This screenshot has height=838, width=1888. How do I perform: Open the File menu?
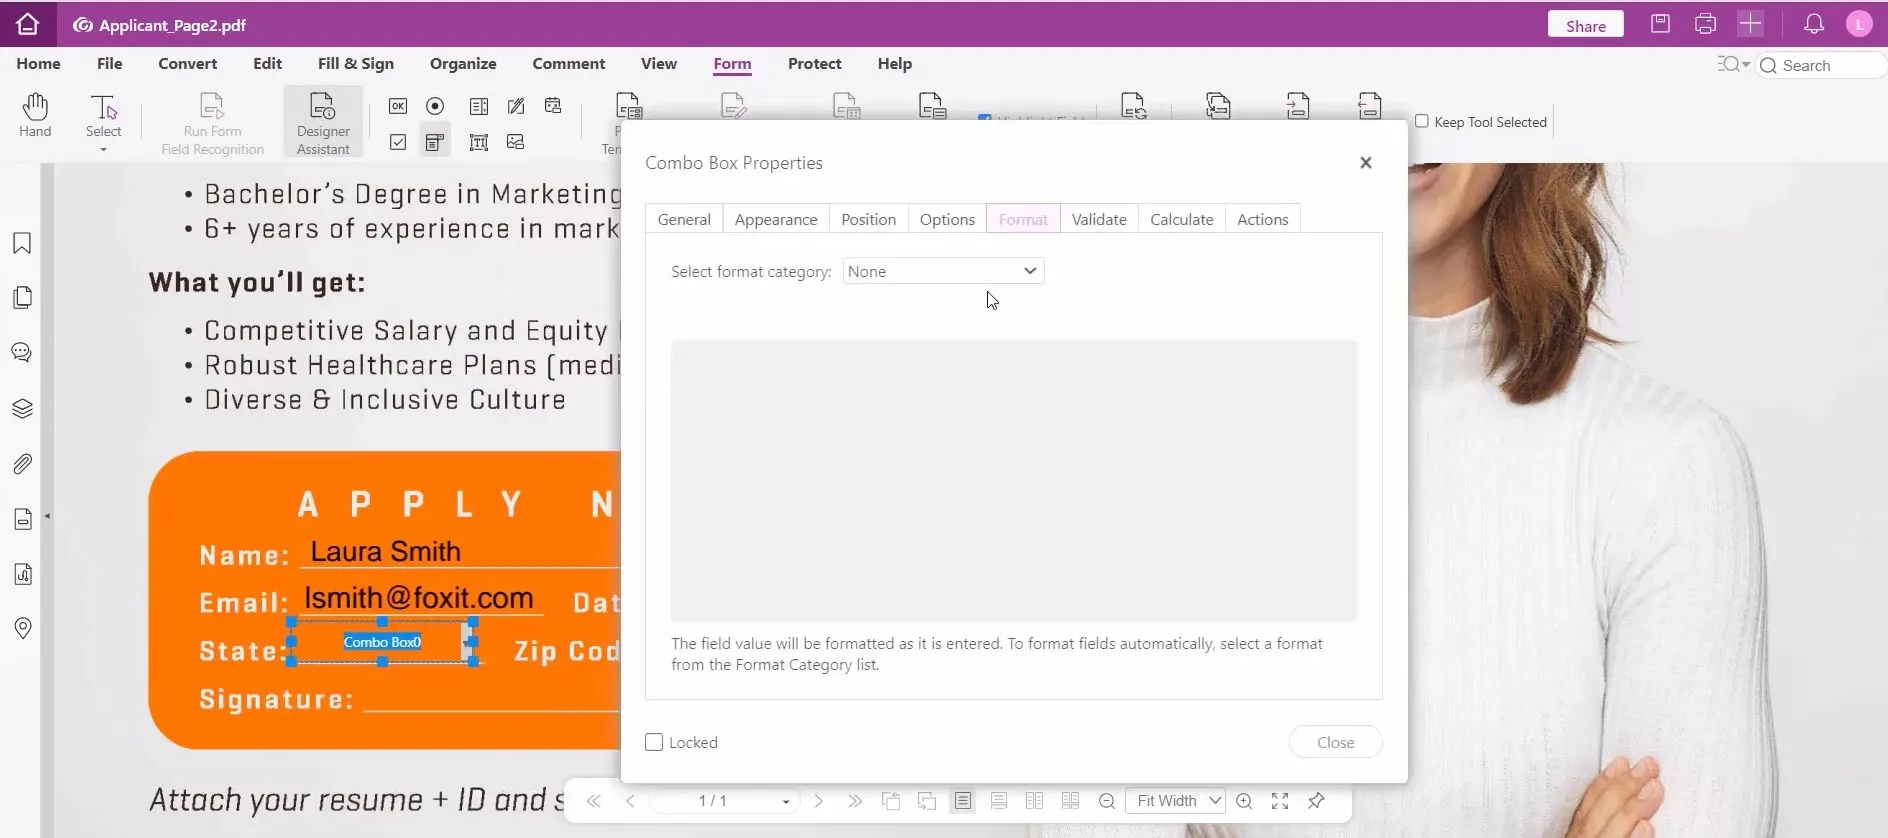click(109, 64)
